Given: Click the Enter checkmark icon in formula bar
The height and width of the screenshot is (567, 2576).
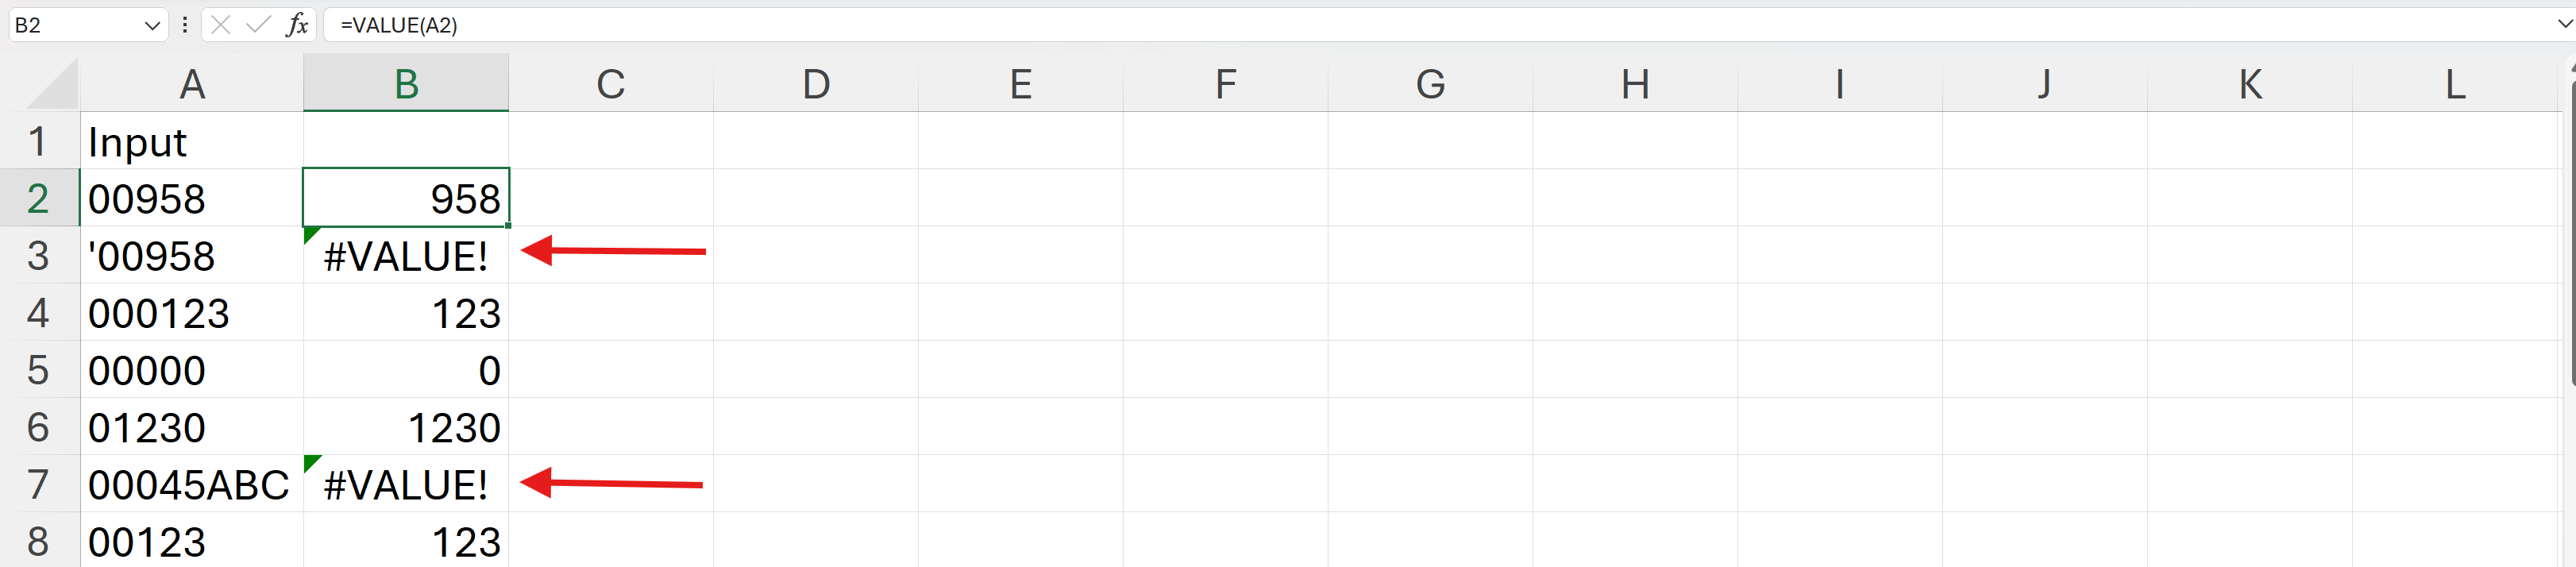Looking at the screenshot, I should (258, 25).
